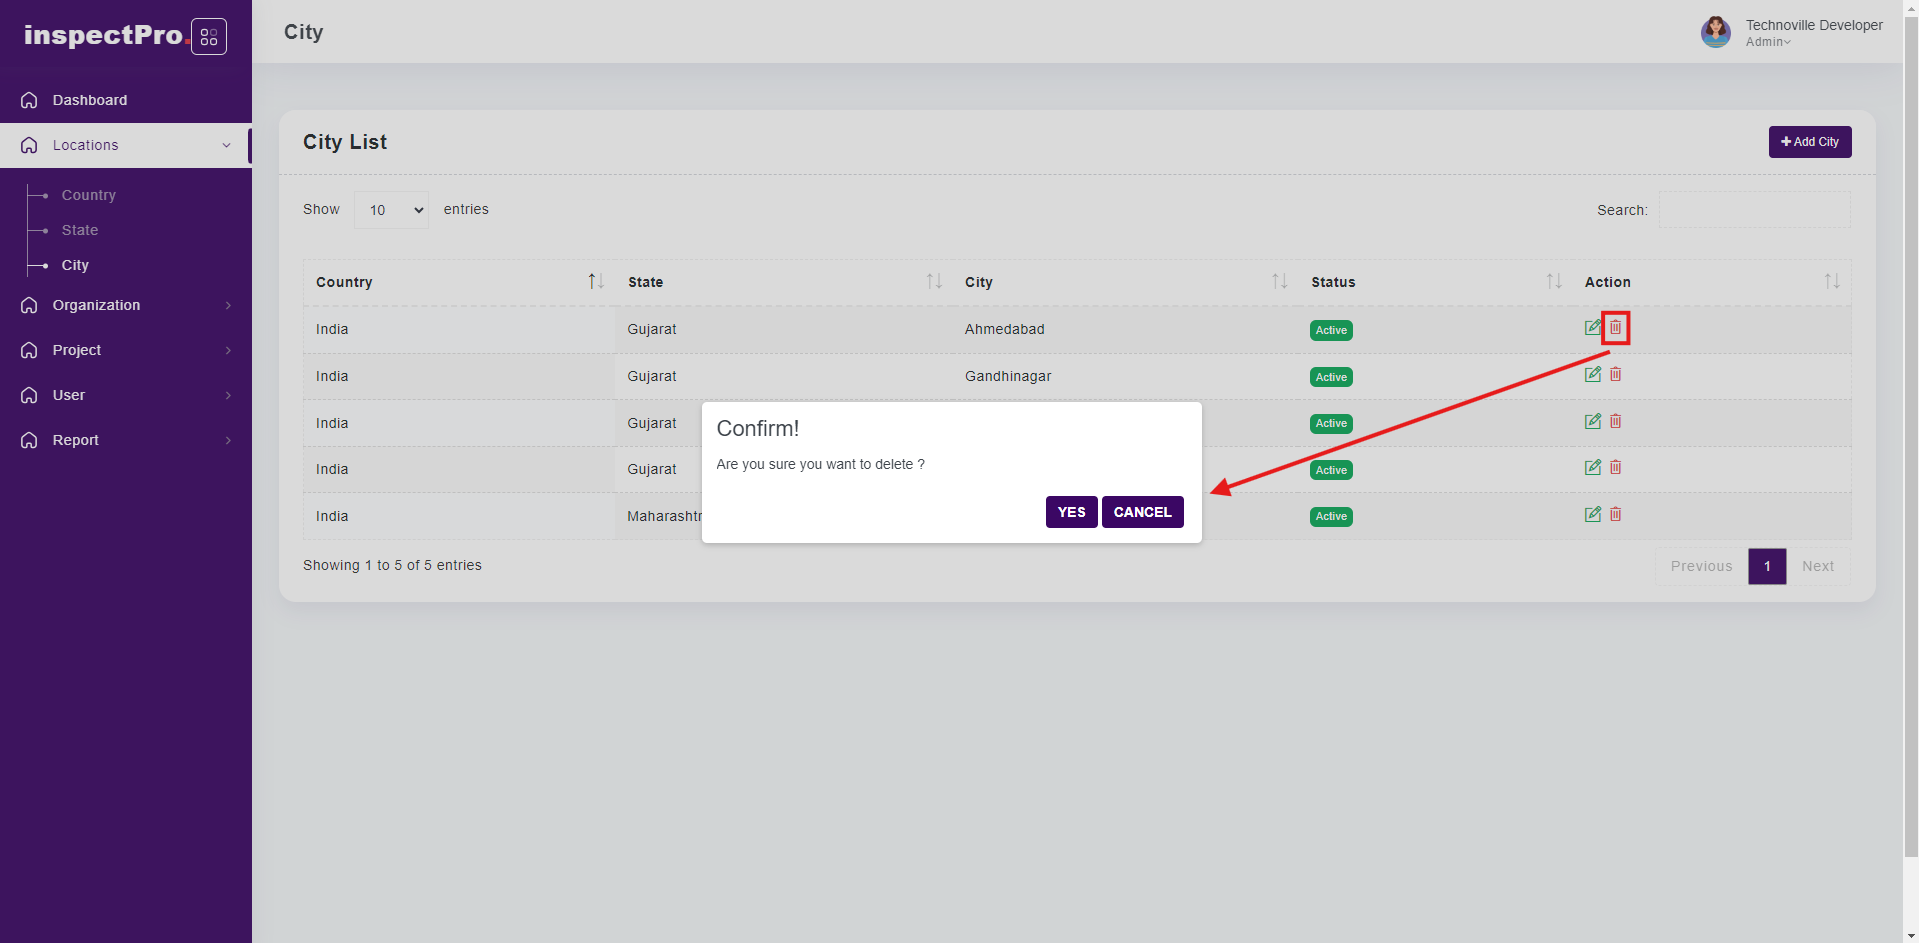Open the Admin account dropdown
The height and width of the screenshot is (943, 1919).
click(x=1768, y=42)
